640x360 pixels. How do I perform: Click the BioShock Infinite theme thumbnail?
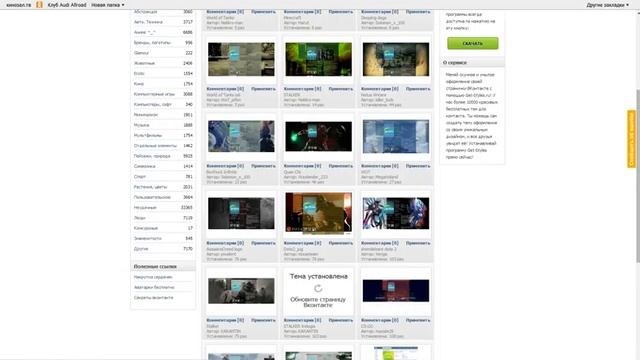(x=241, y=136)
